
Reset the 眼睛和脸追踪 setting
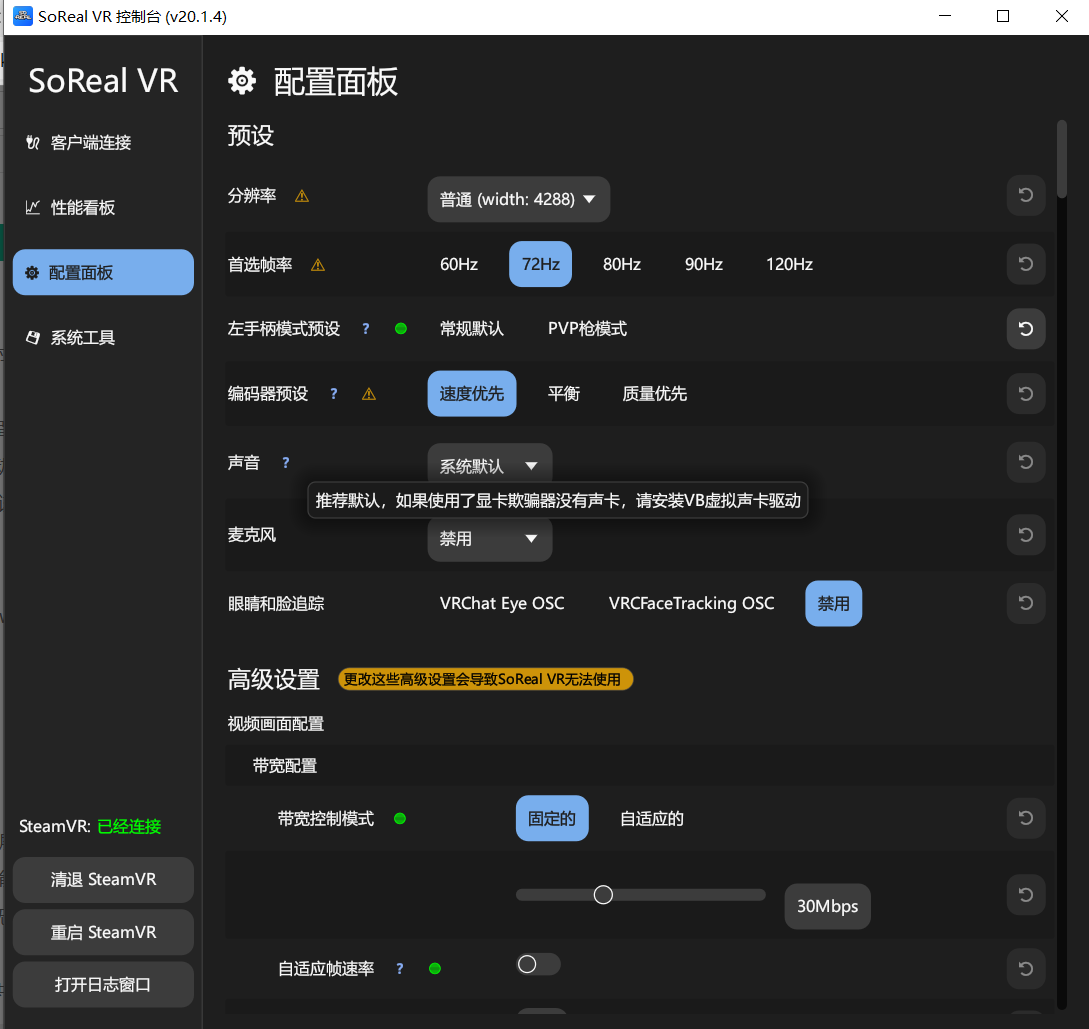[1026, 603]
